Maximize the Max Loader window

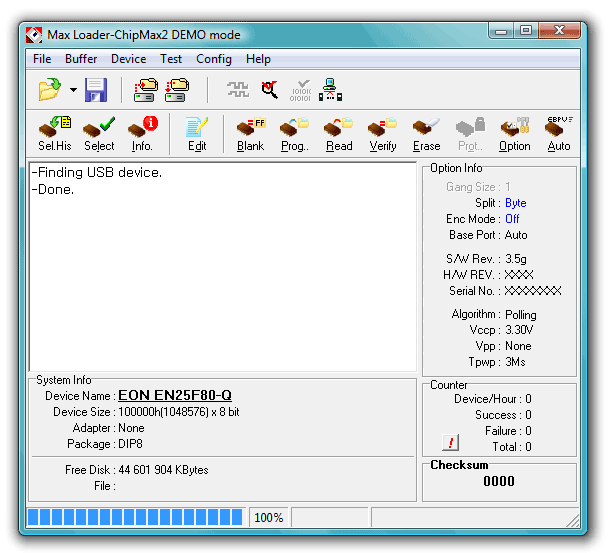526,31
